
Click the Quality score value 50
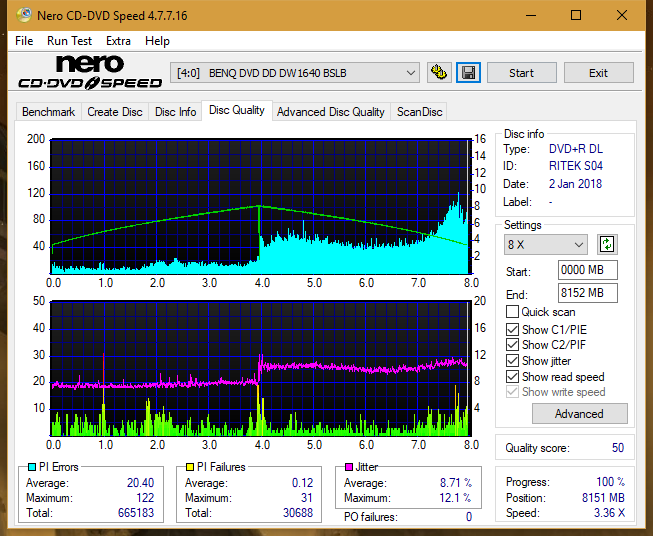[x=618, y=448]
